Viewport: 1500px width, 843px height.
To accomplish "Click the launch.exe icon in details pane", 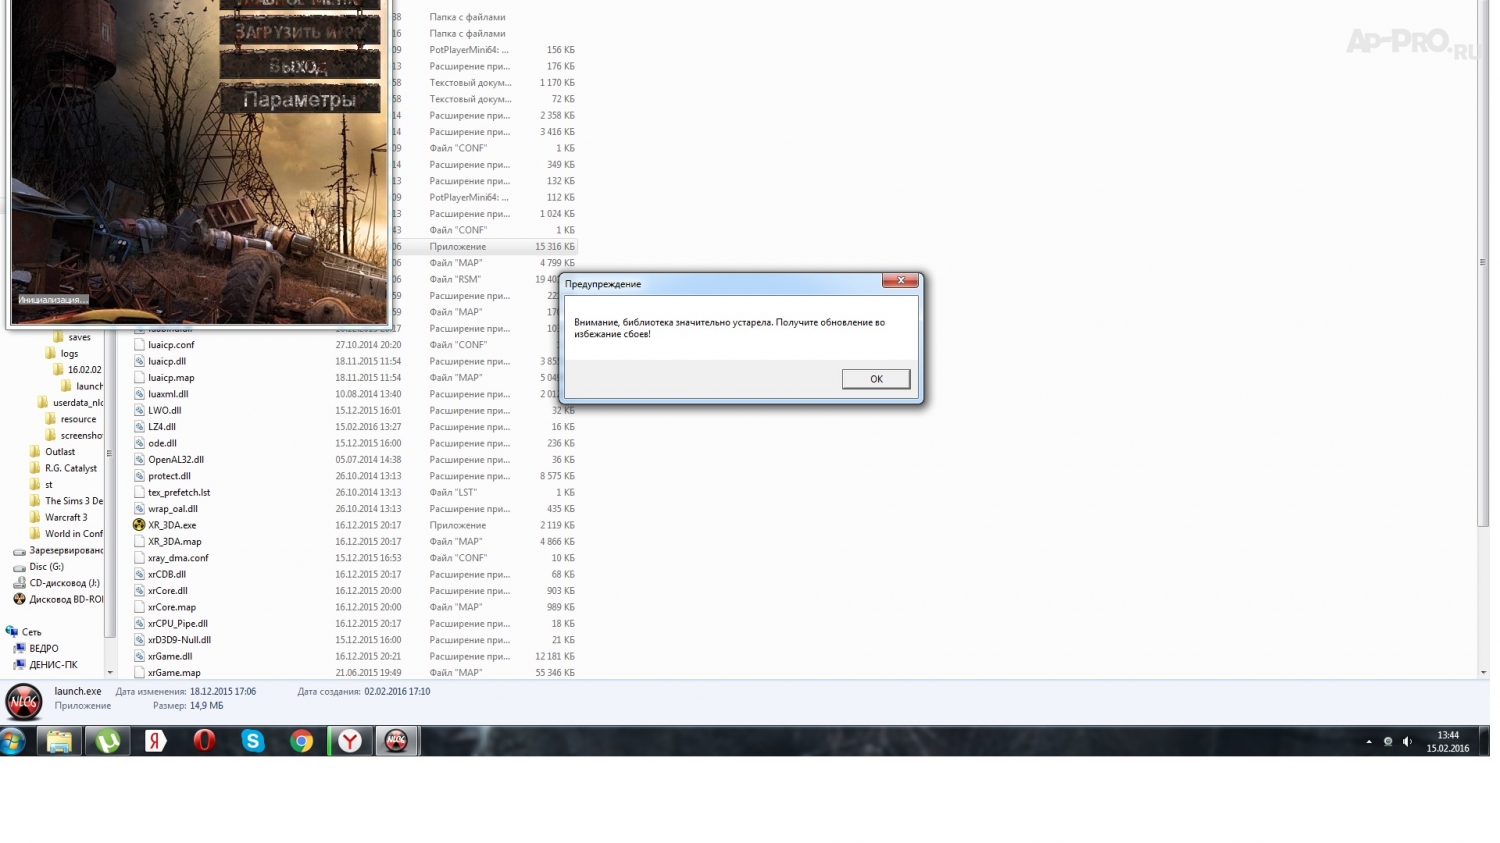I will [x=24, y=702].
